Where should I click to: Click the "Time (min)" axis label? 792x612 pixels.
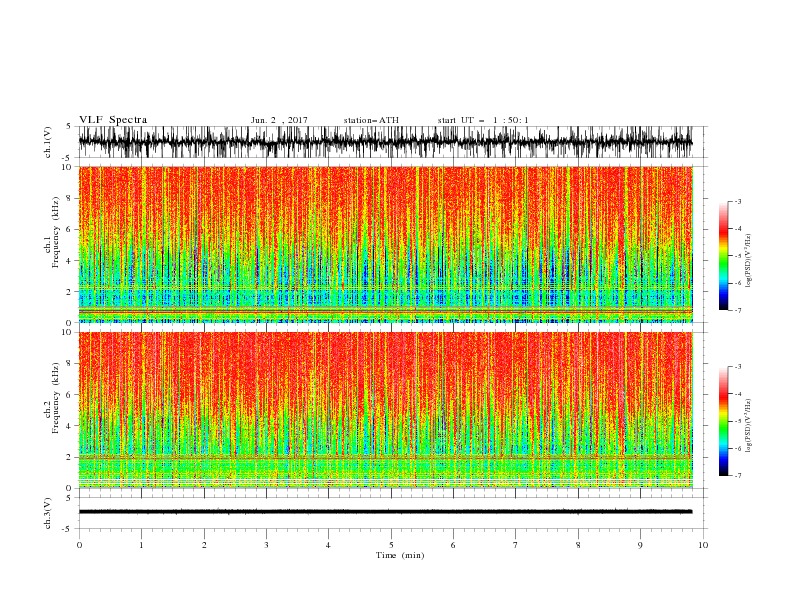coord(400,555)
